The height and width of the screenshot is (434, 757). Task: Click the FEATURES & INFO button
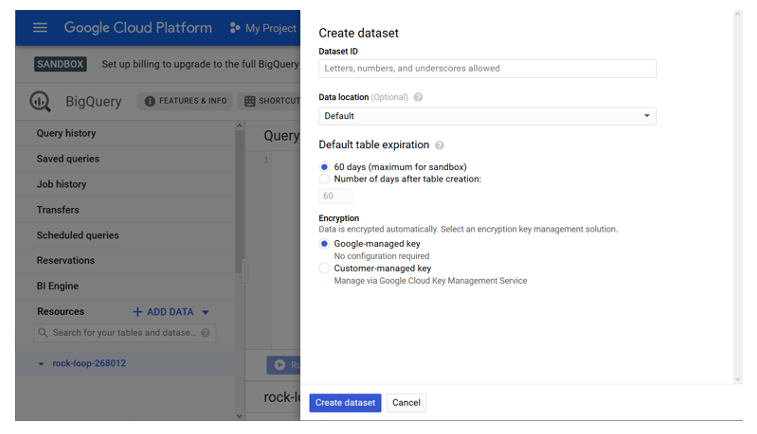(185, 101)
